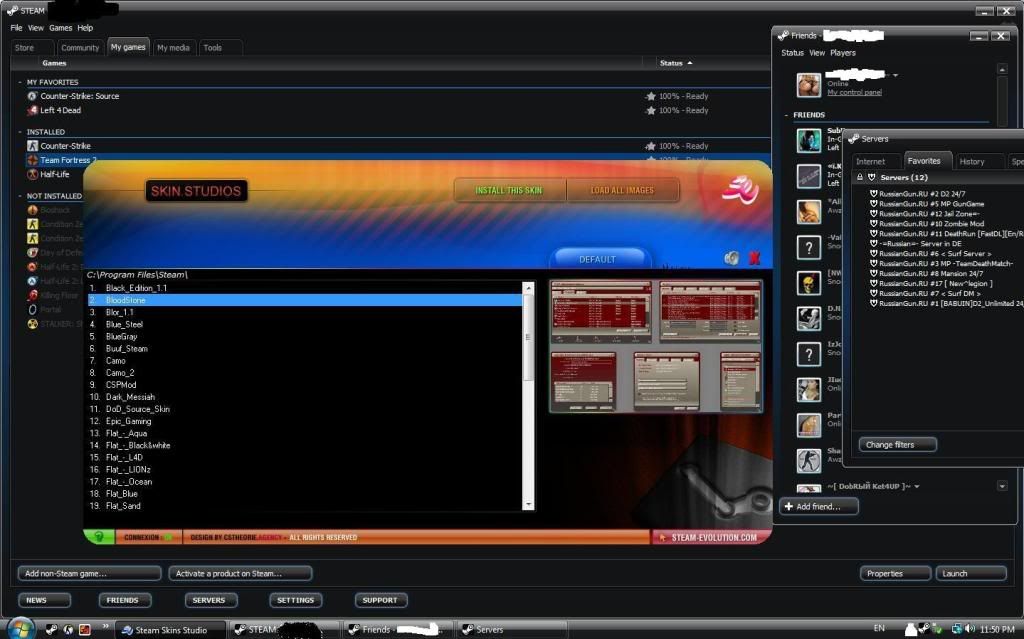
Task: Click the skin list scrollbar down arrow
Action: (528, 505)
